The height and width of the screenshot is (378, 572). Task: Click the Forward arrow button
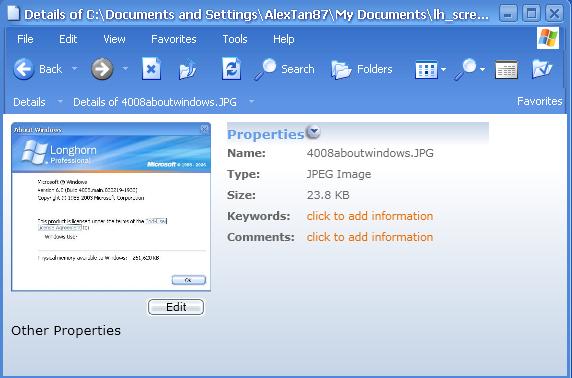tap(102, 69)
